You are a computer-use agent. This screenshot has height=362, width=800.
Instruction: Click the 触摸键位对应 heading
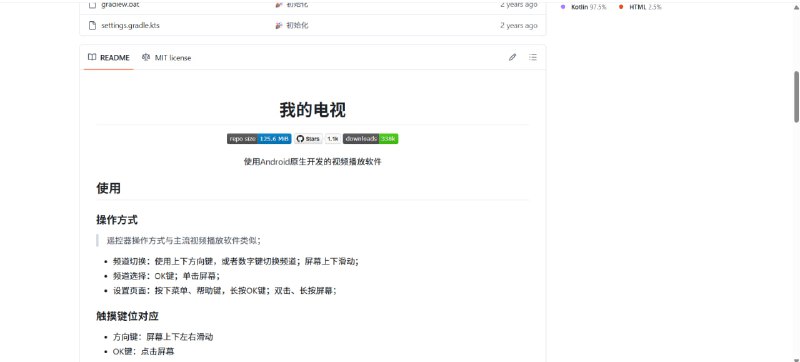127,316
